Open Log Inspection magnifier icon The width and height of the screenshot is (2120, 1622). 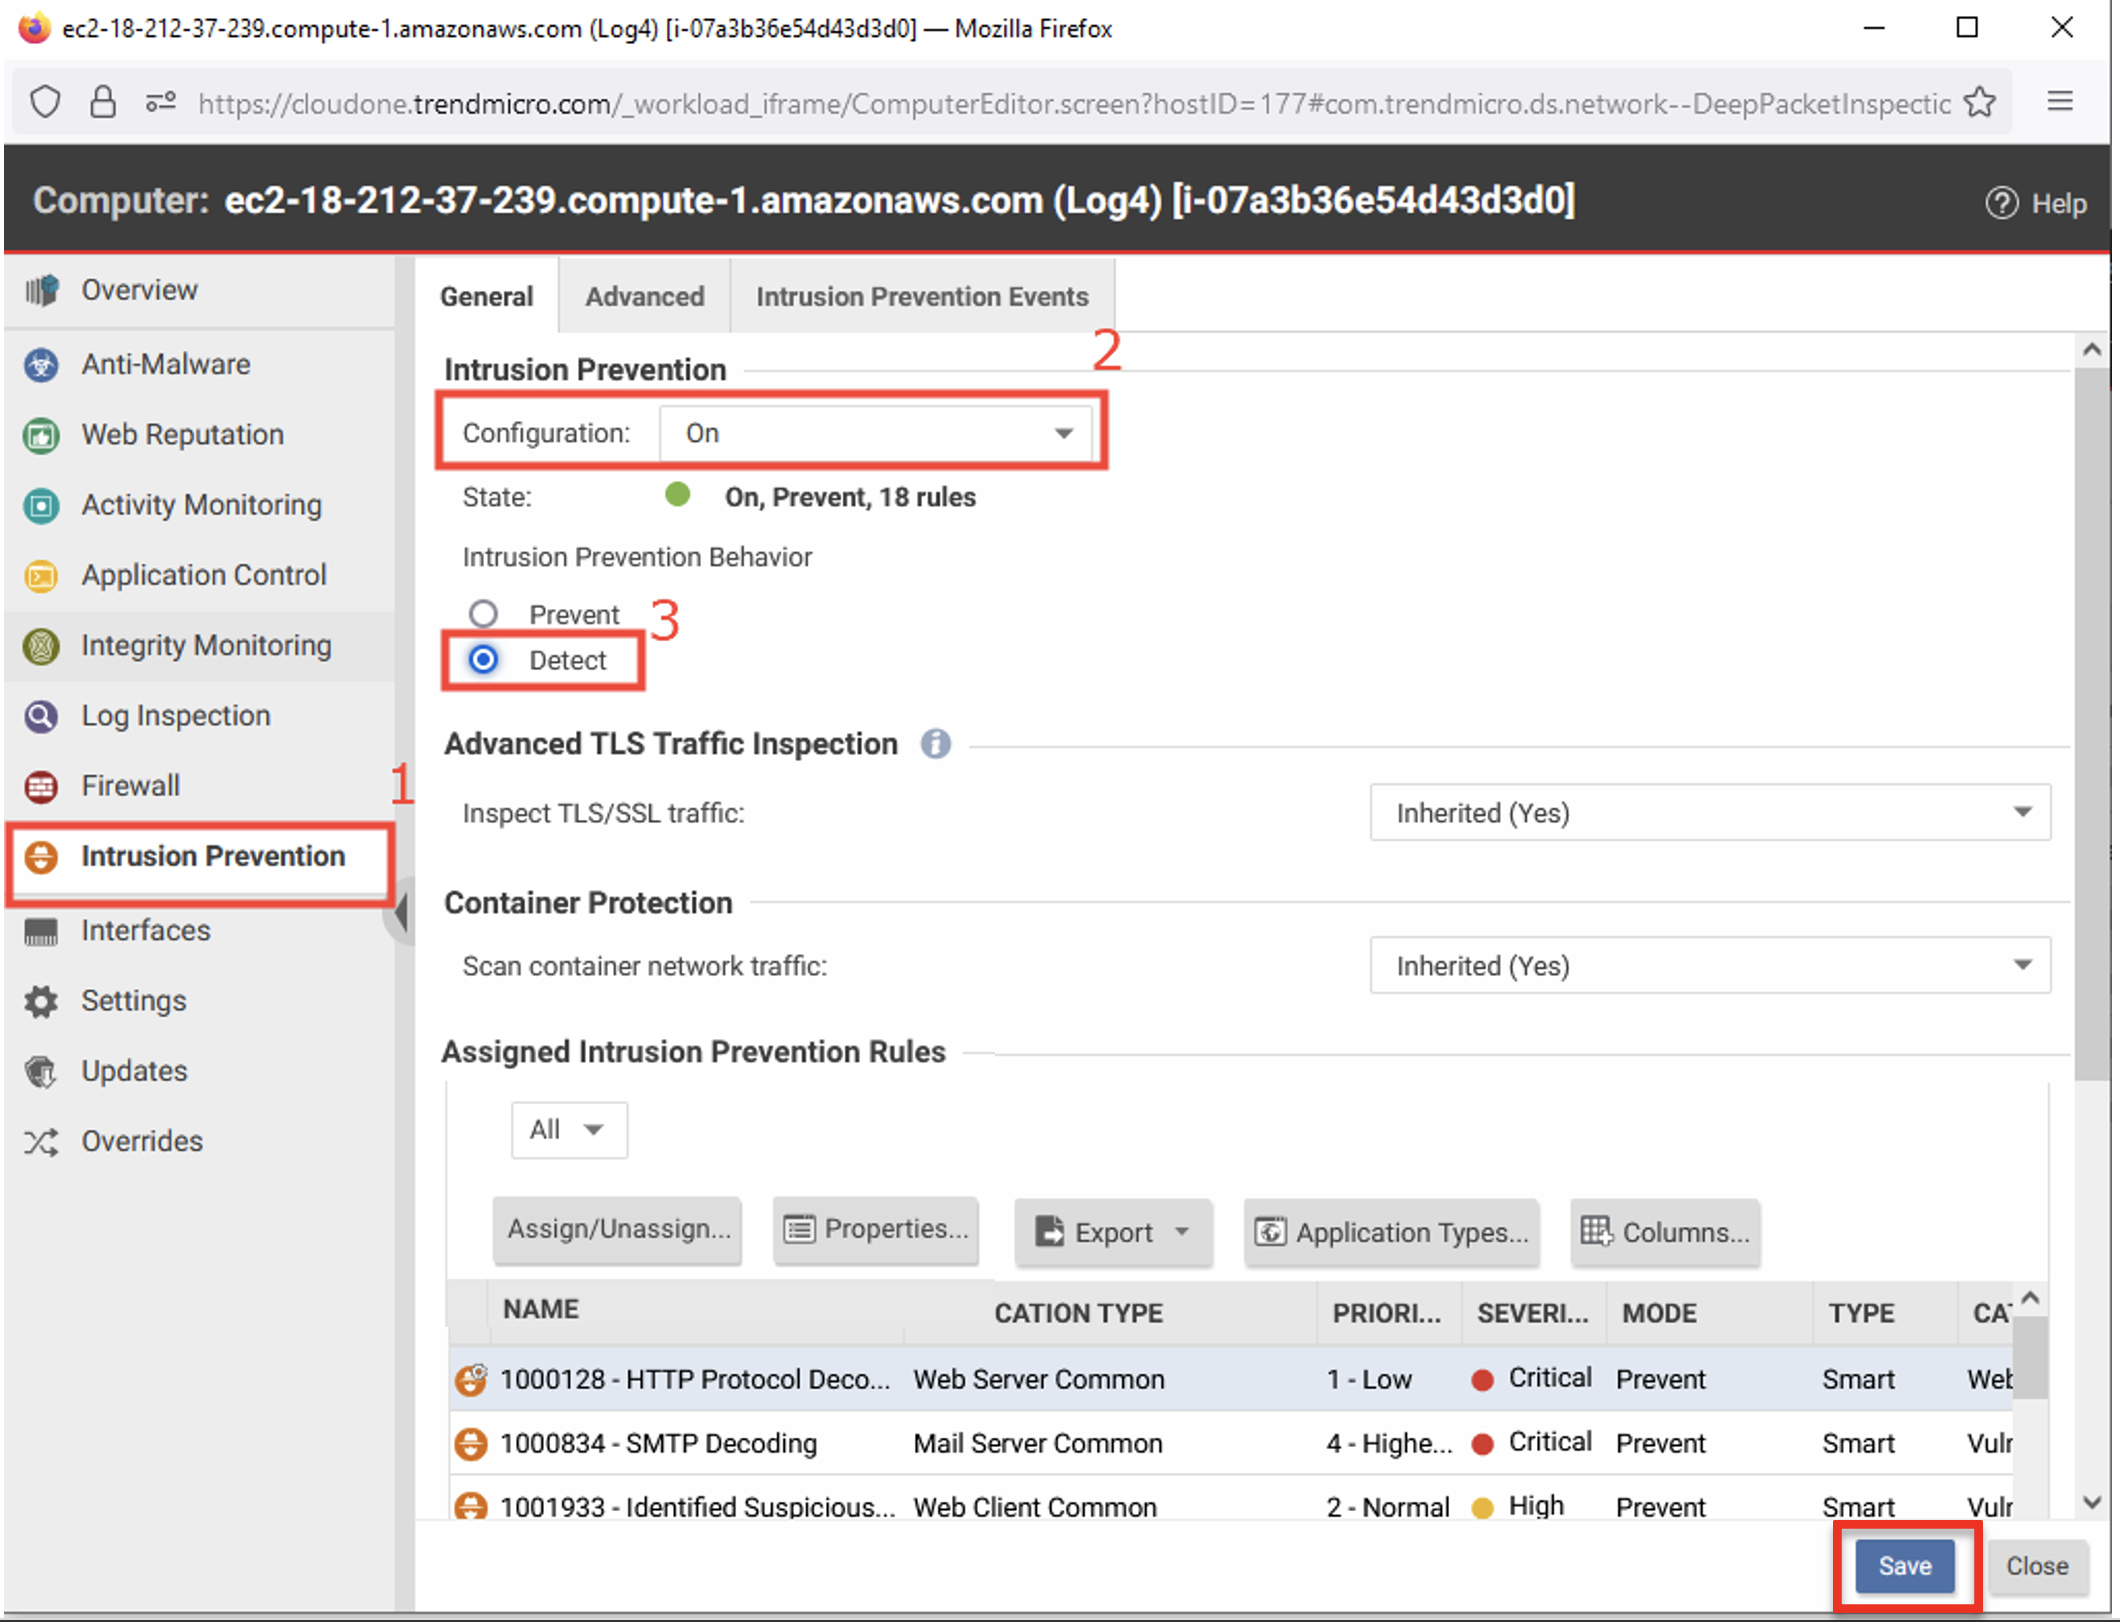[x=41, y=716]
